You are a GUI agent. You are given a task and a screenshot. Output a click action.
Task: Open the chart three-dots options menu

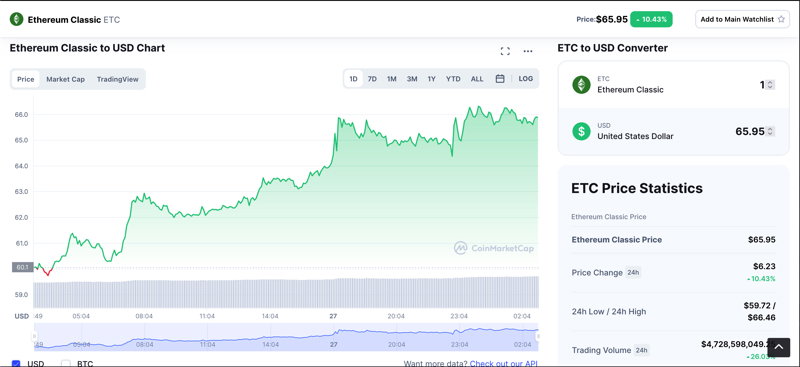pos(528,51)
